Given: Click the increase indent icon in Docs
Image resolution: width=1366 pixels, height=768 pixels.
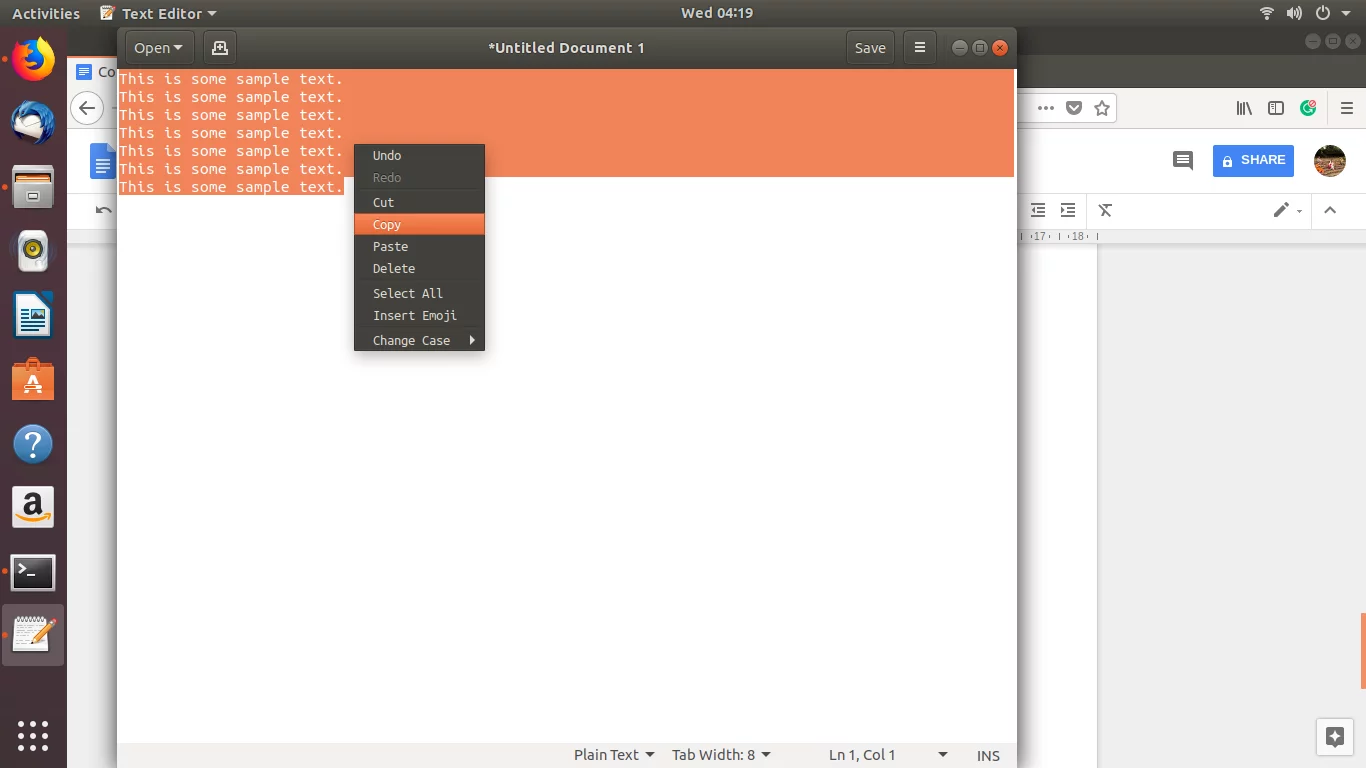Looking at the screenshot, I should click(x=1068, y=210).
